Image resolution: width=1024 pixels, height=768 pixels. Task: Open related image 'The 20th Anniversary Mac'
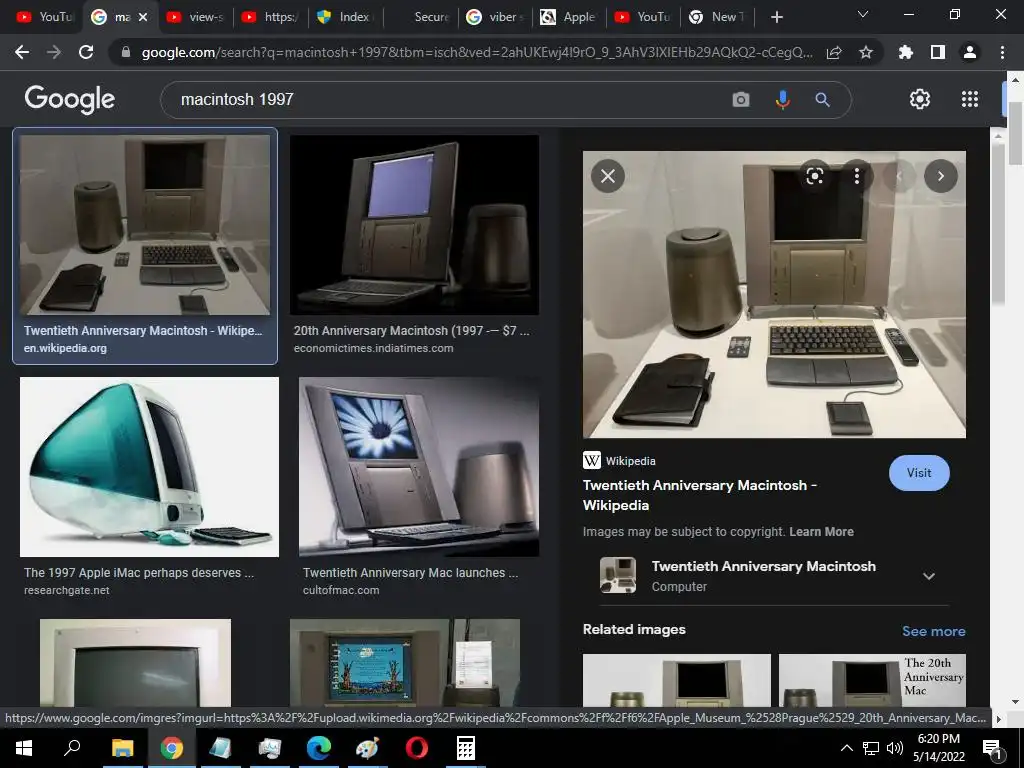pos(872,680)
